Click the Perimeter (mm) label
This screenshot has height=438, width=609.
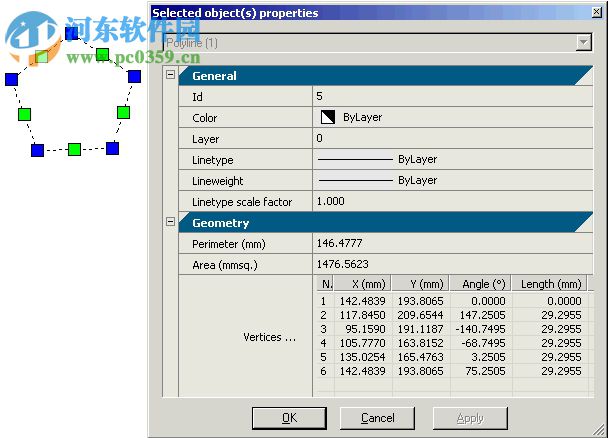[x=229, y=244]
